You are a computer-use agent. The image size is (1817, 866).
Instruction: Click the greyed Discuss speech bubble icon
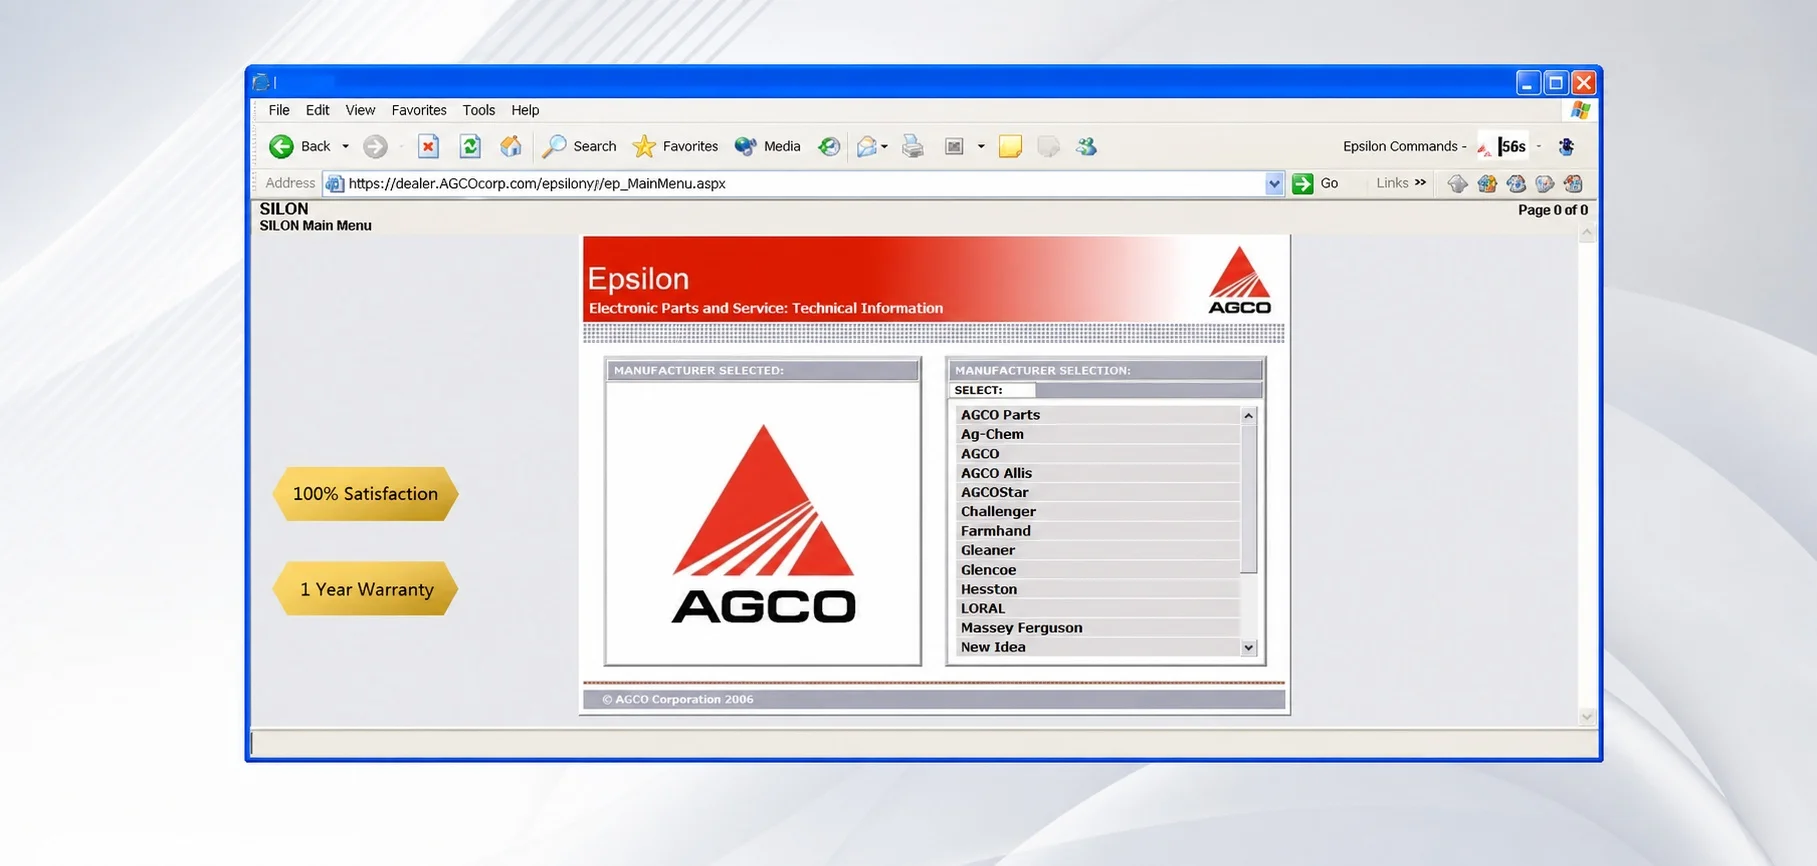click(1048, 146)
